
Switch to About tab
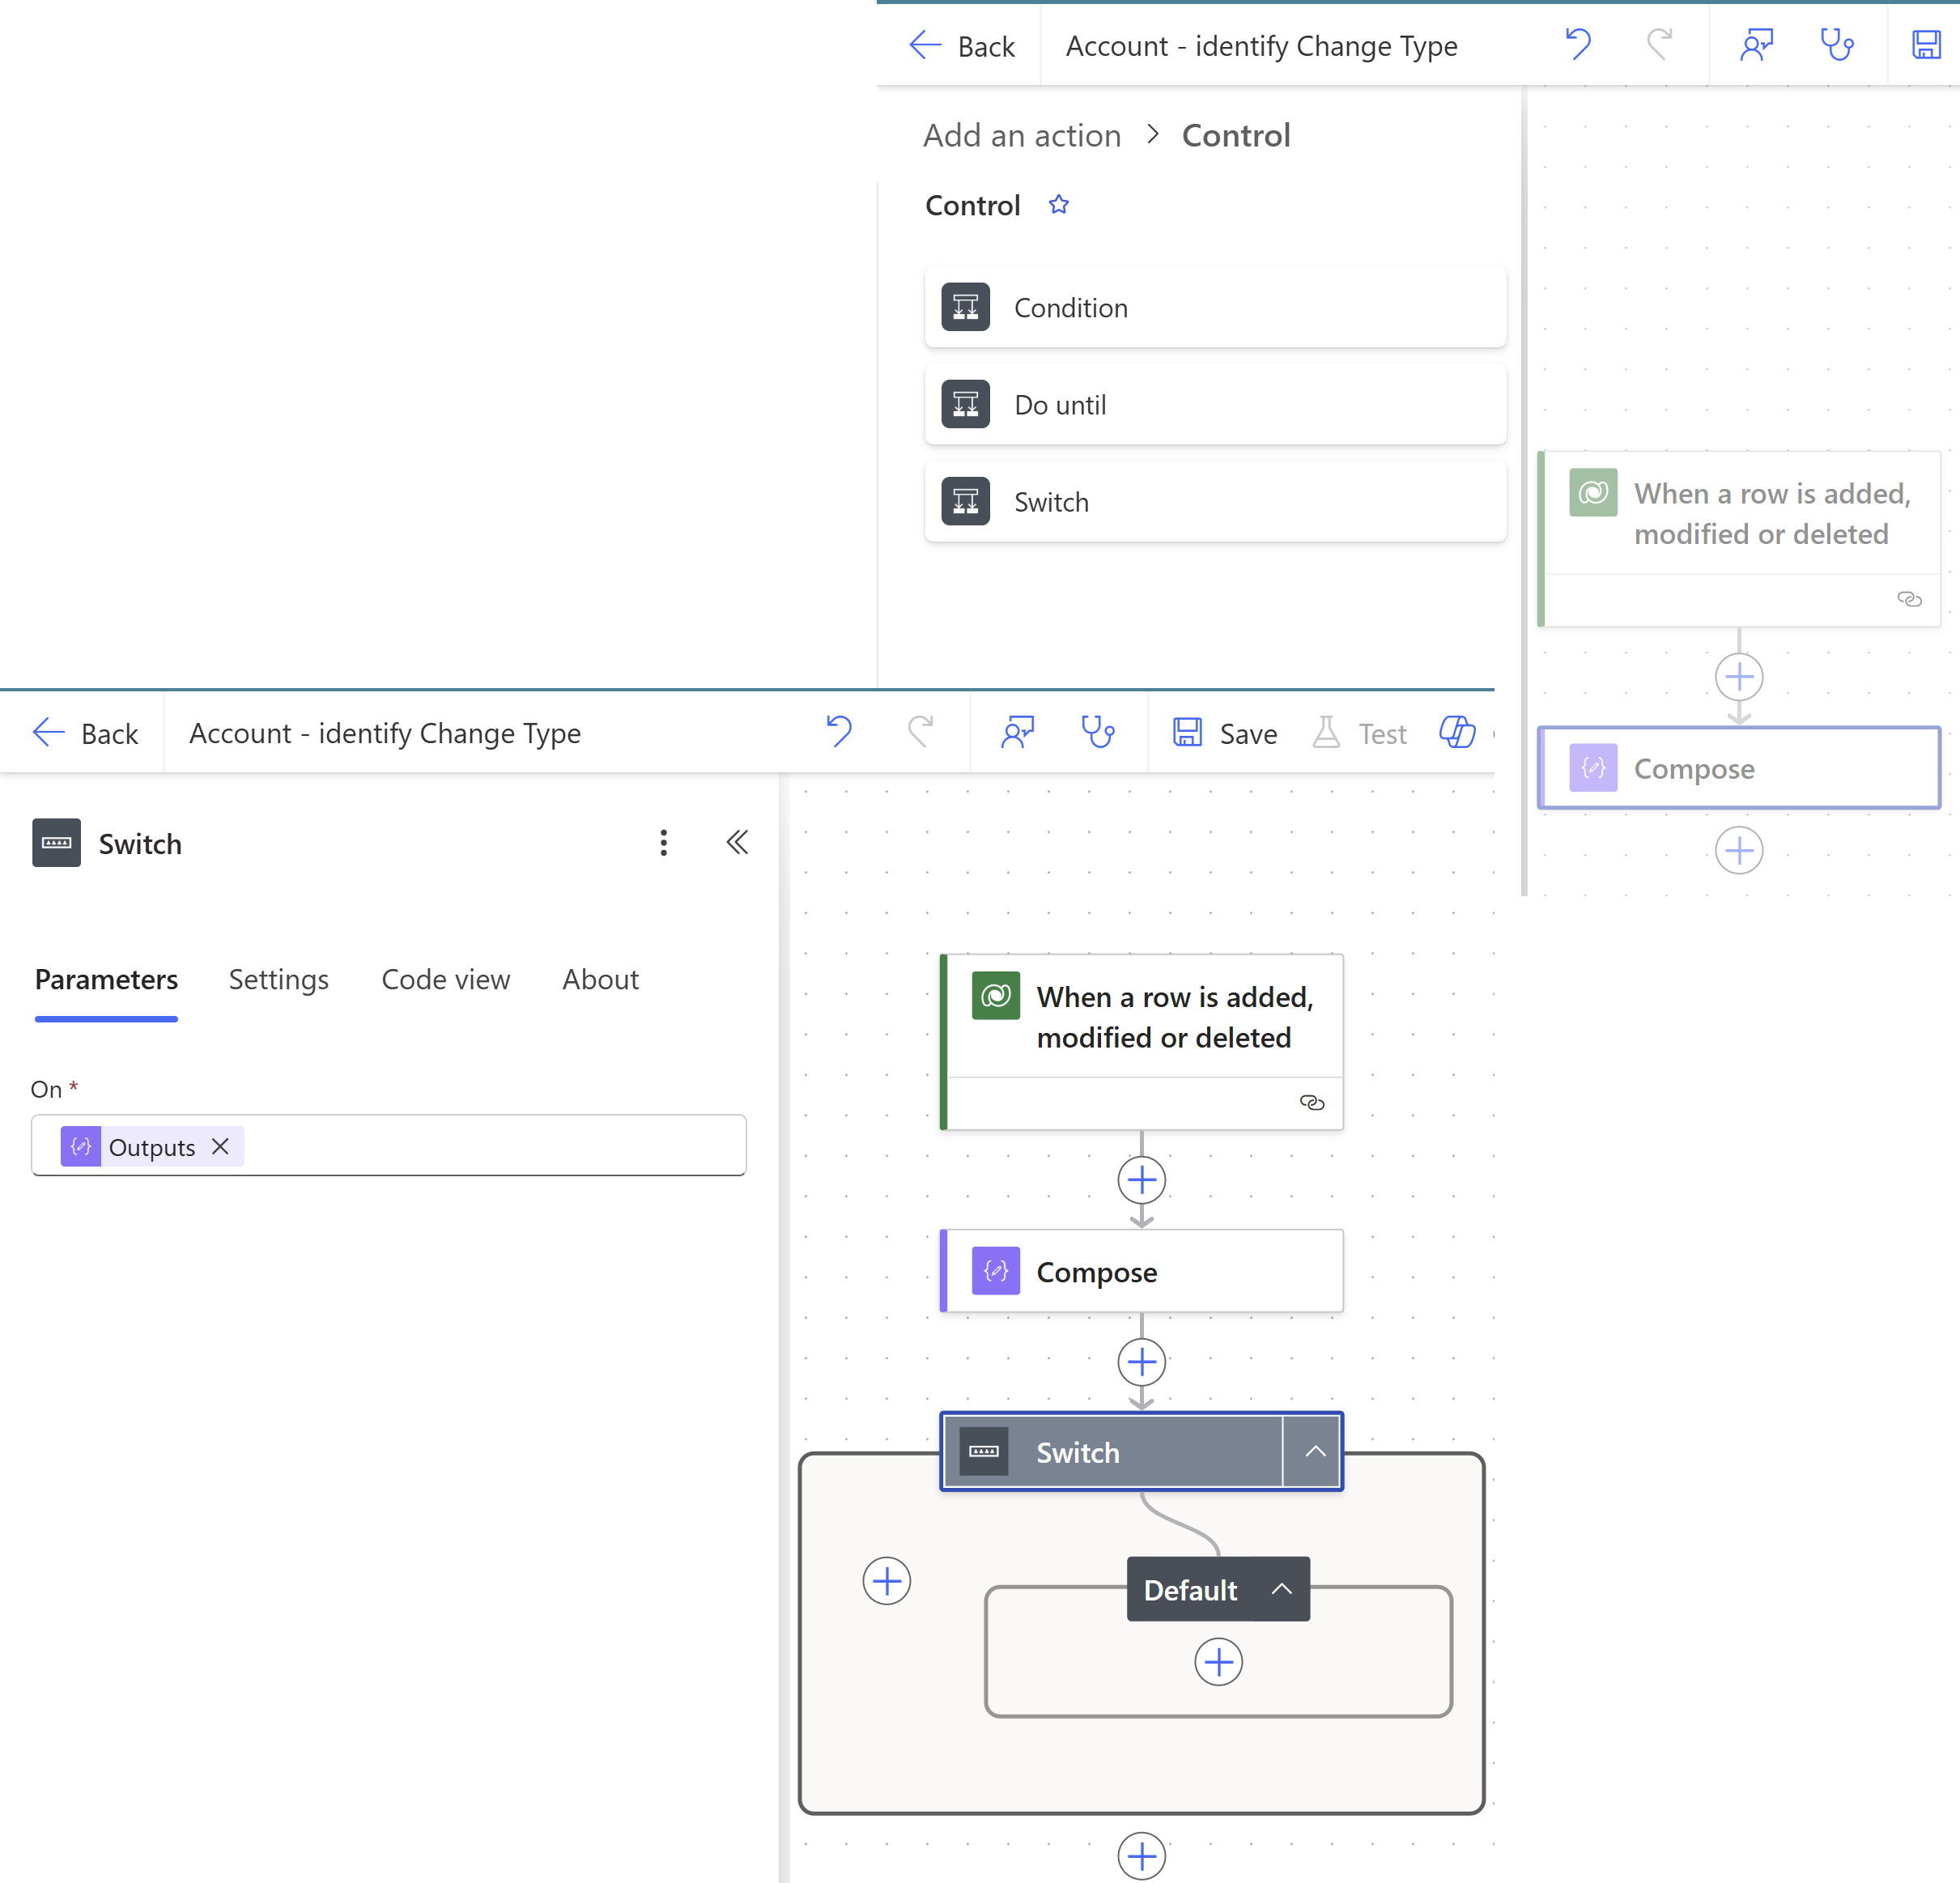click(x=600, y=979)
